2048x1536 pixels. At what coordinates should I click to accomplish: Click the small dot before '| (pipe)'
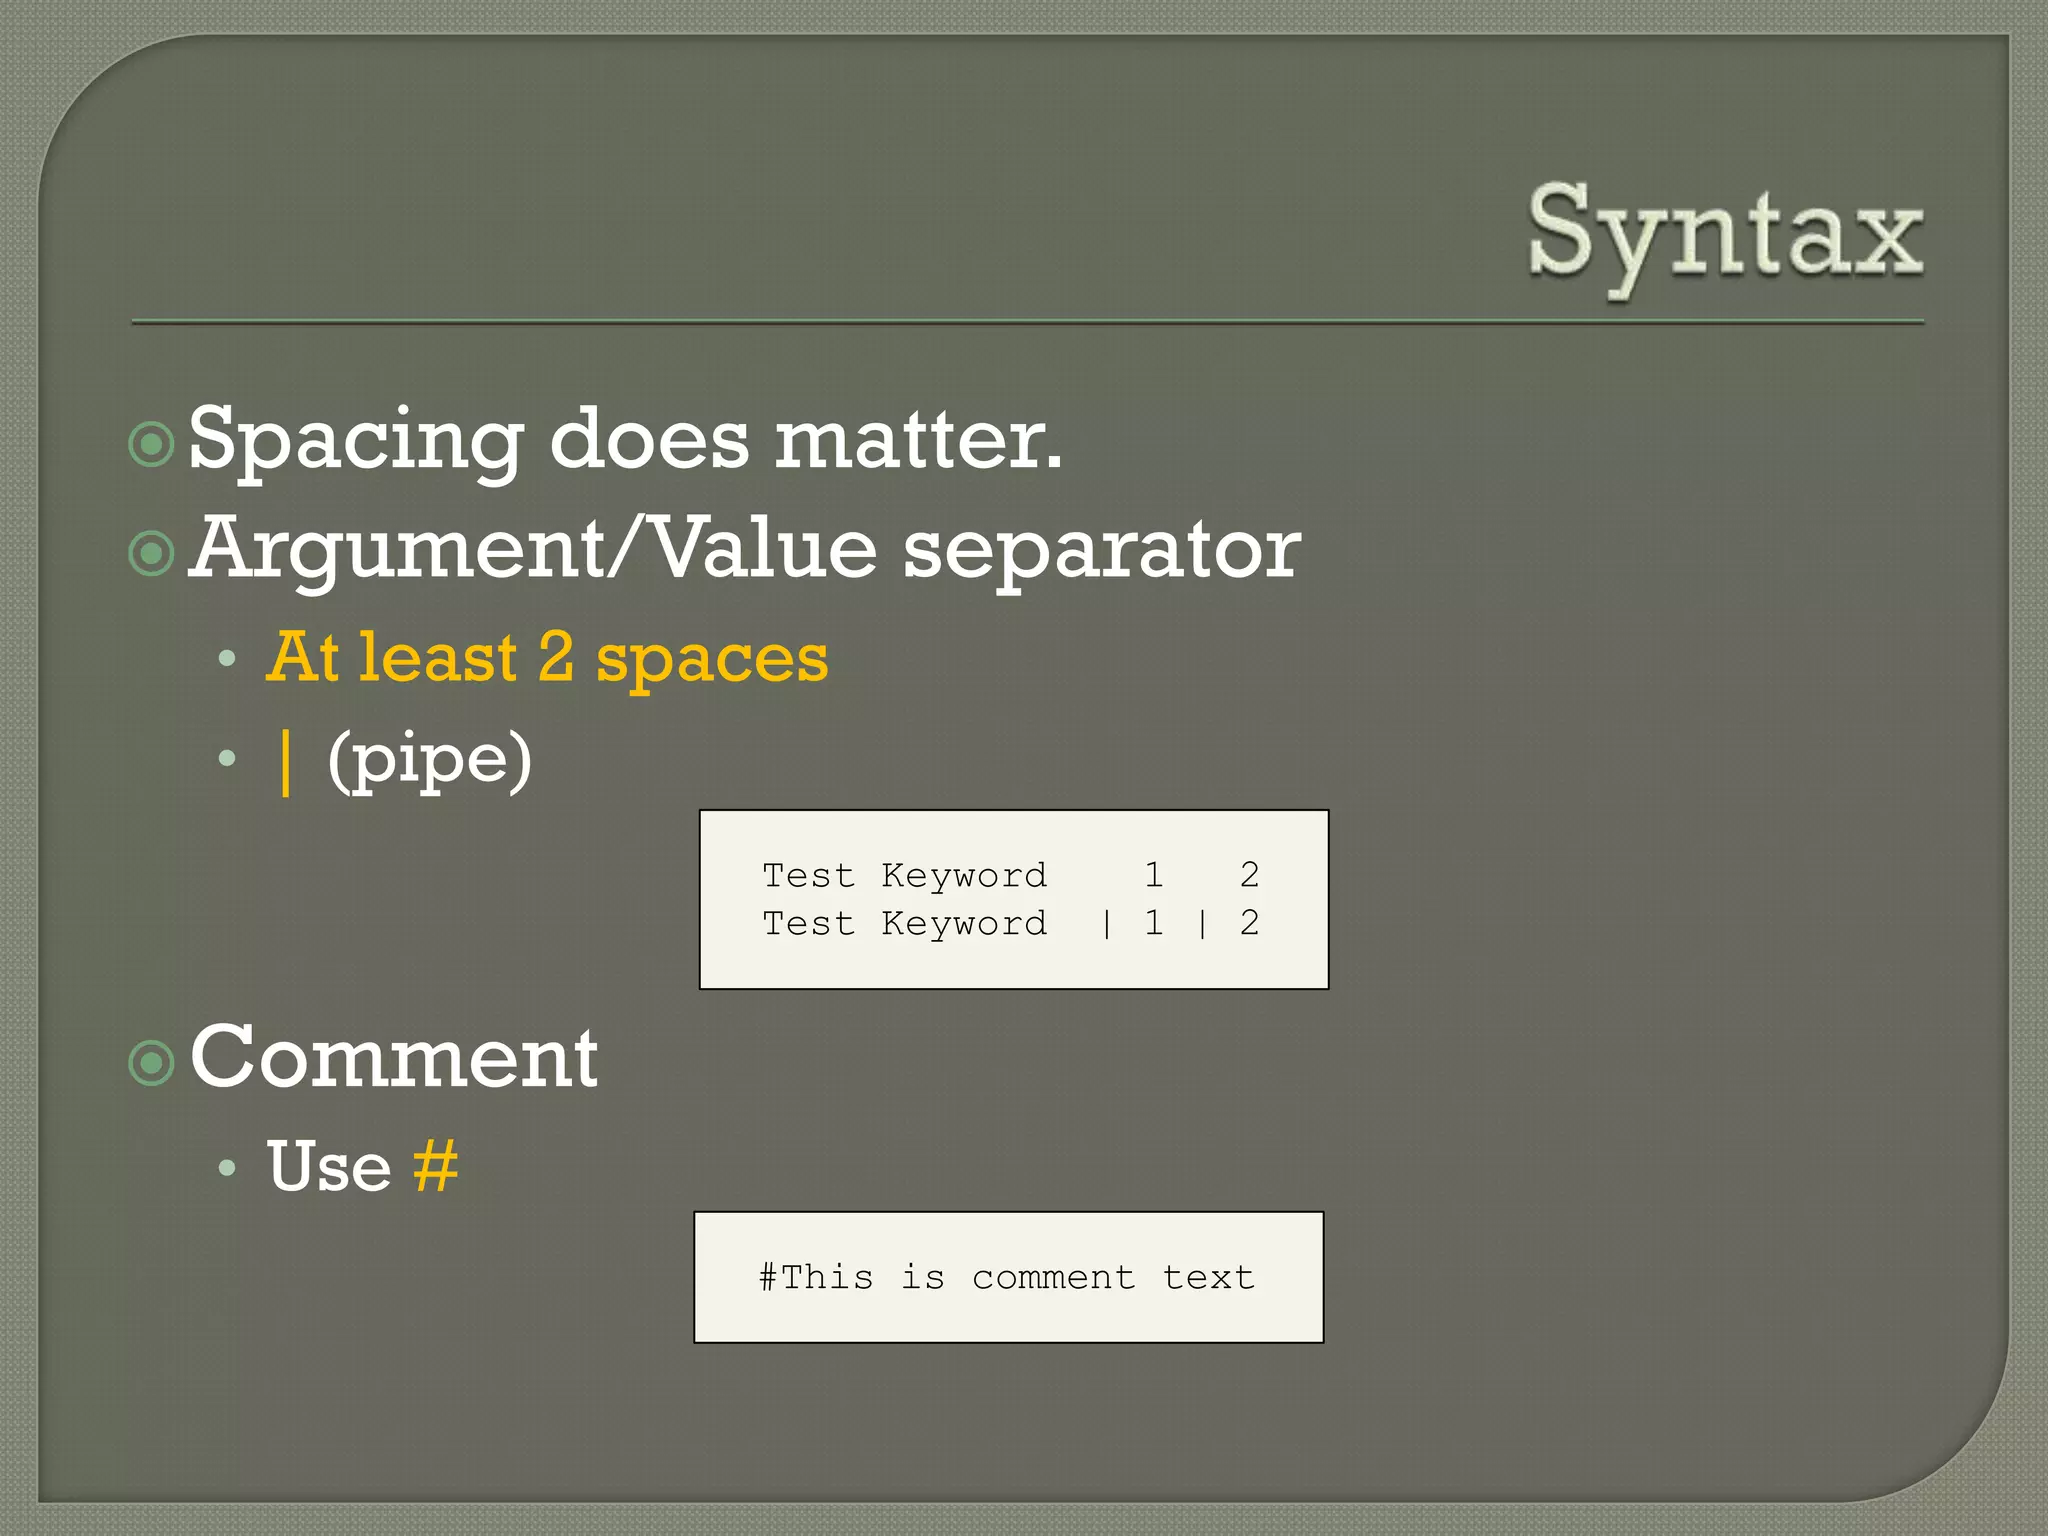point(227,759)
